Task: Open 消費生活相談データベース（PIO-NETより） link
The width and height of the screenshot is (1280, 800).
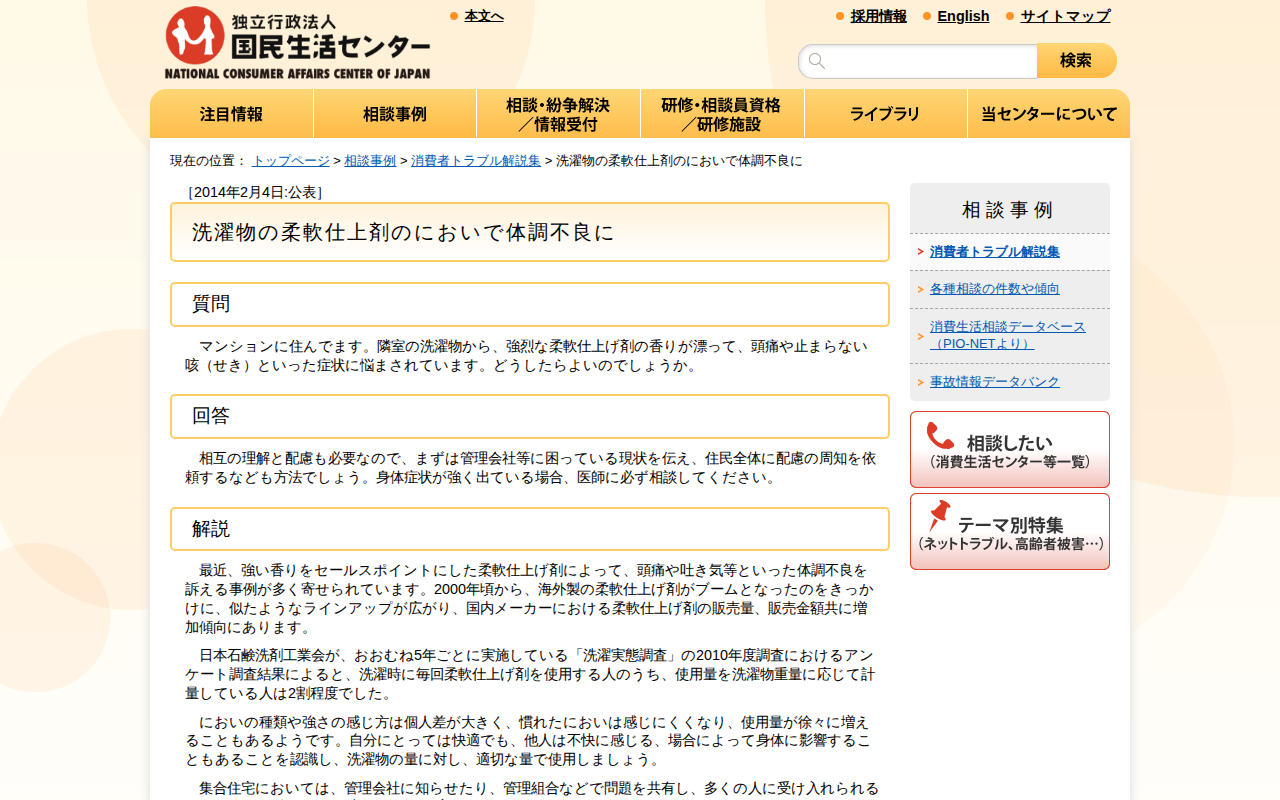Action: 1008,335
